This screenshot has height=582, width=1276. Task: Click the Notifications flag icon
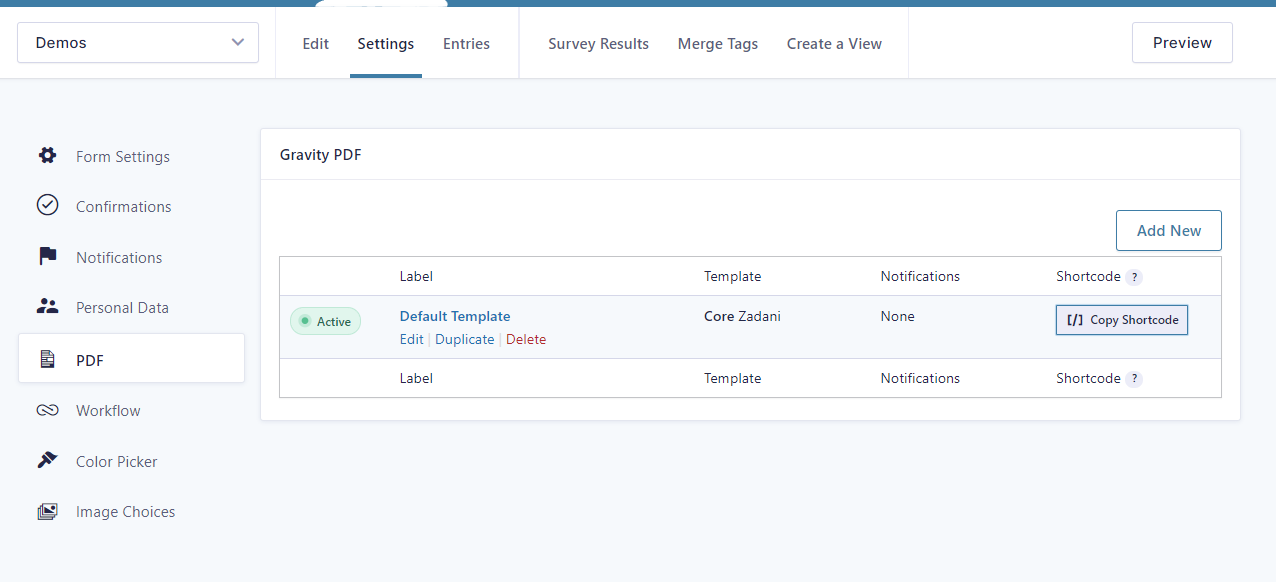(47, 257)
